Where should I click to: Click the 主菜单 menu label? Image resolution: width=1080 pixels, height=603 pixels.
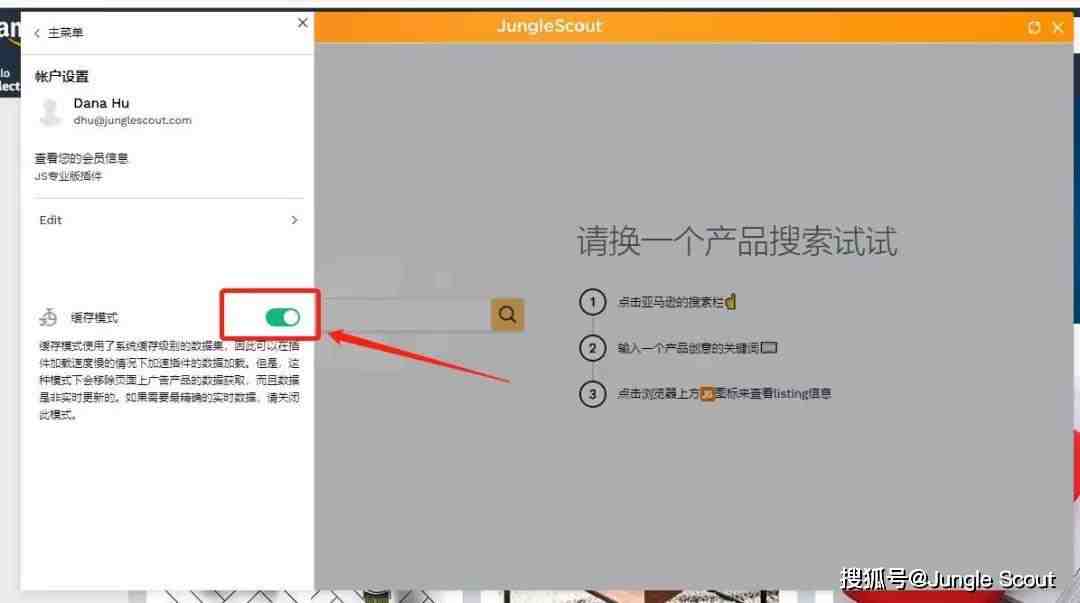[65, 33]
